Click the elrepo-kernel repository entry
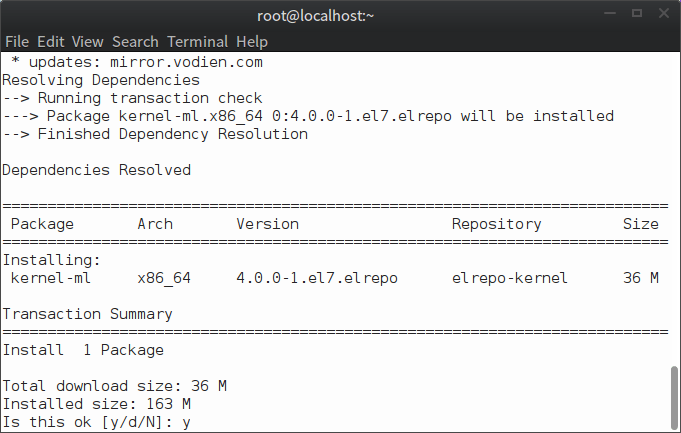Screen dimensions: 681x433 509,278
